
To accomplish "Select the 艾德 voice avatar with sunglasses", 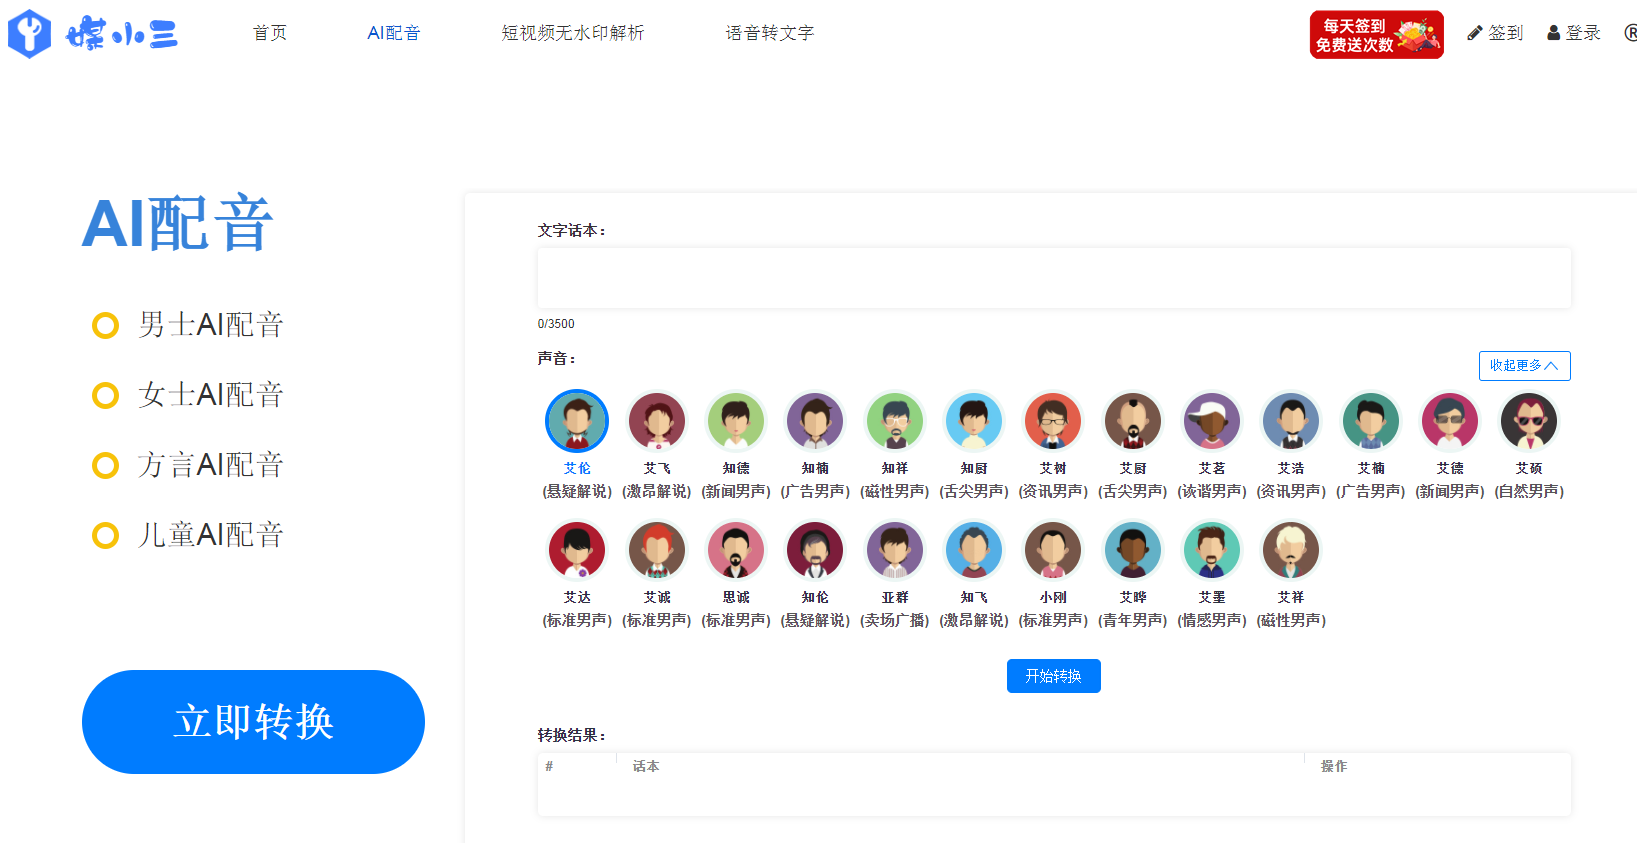I will 1450,421.
